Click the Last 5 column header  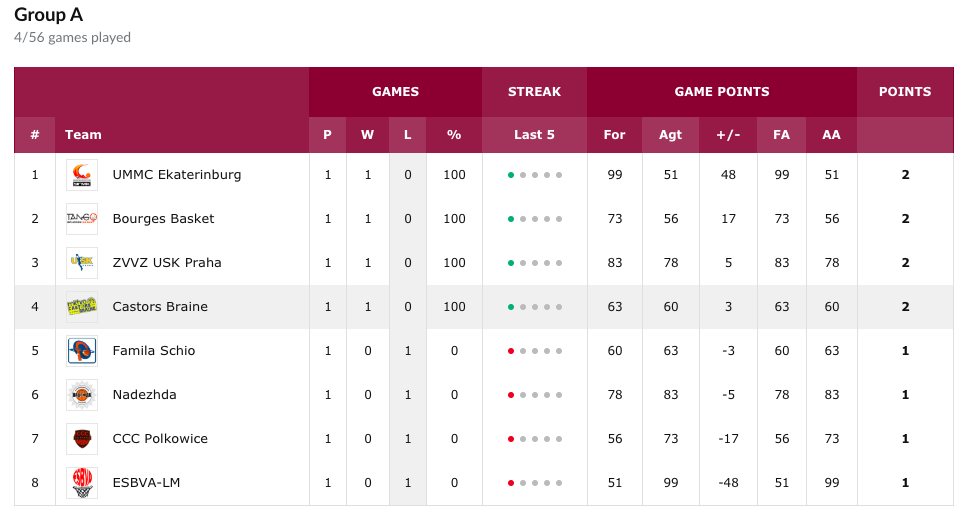(534, 135)
